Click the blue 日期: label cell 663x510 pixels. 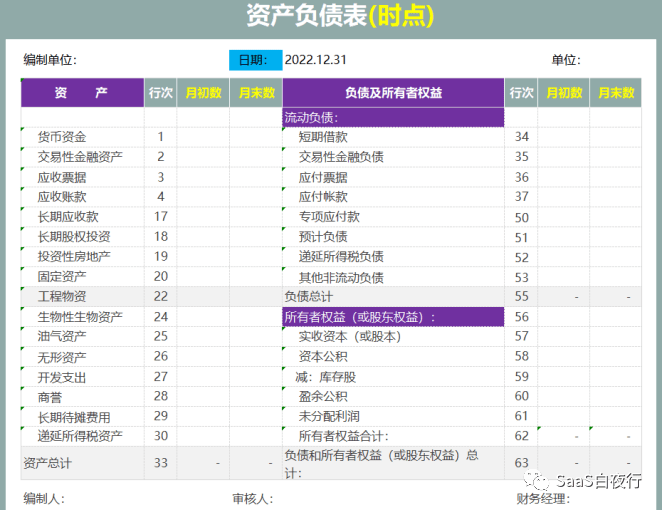[255, 60]
